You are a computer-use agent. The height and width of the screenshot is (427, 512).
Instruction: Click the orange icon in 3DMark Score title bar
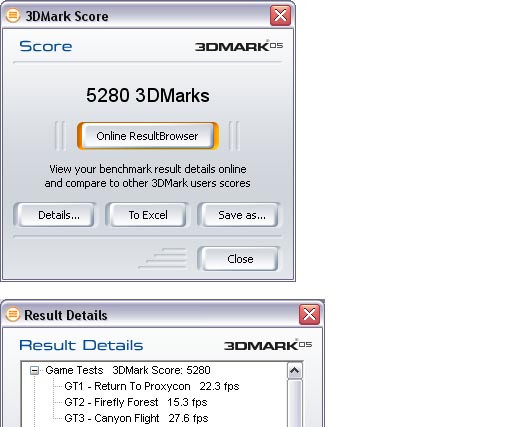tap(13, 15)
